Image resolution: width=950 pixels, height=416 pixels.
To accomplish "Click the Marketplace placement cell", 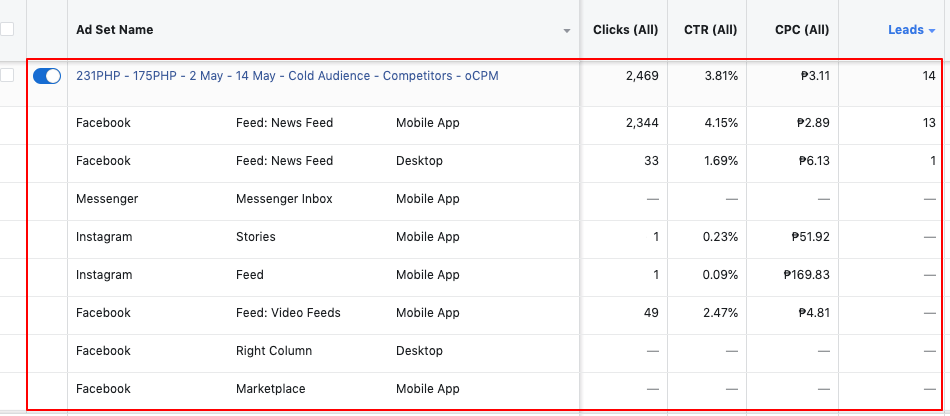I will tap(271, 389).
